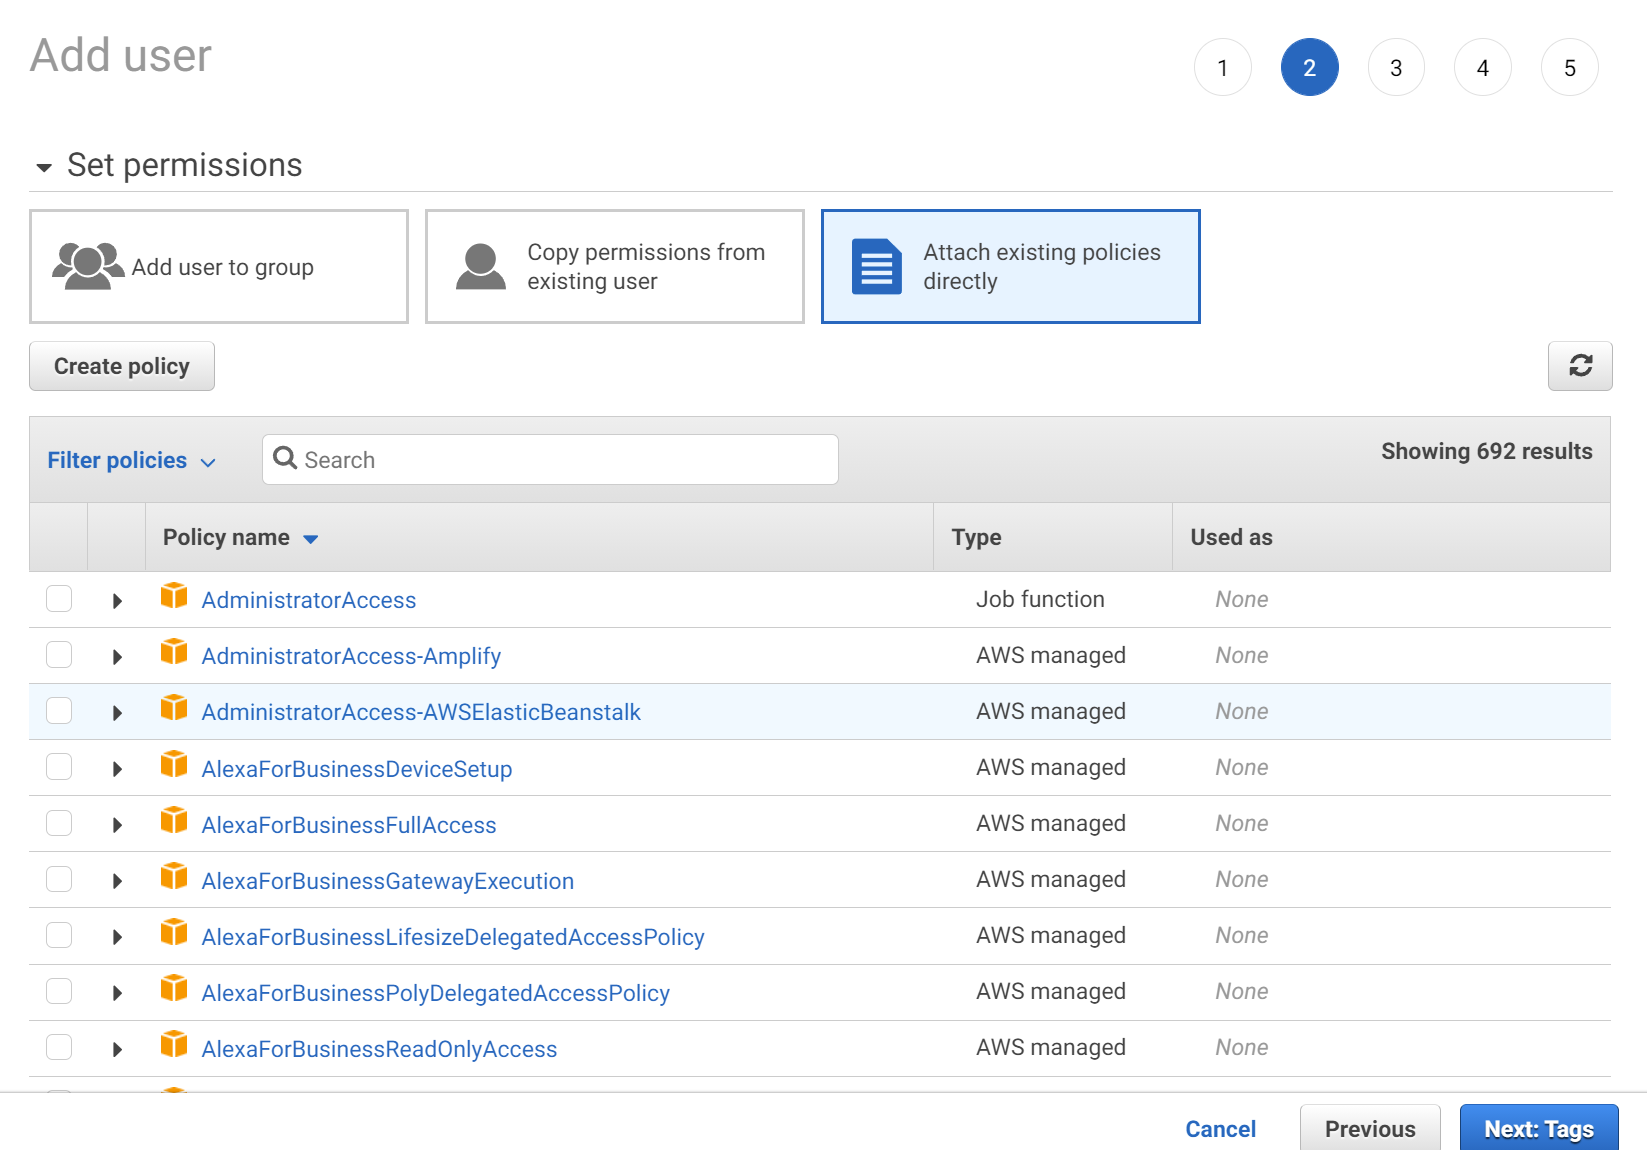Click the Job function type cell
This screenshot has height=1150, width=1647.
point(1040,599)
